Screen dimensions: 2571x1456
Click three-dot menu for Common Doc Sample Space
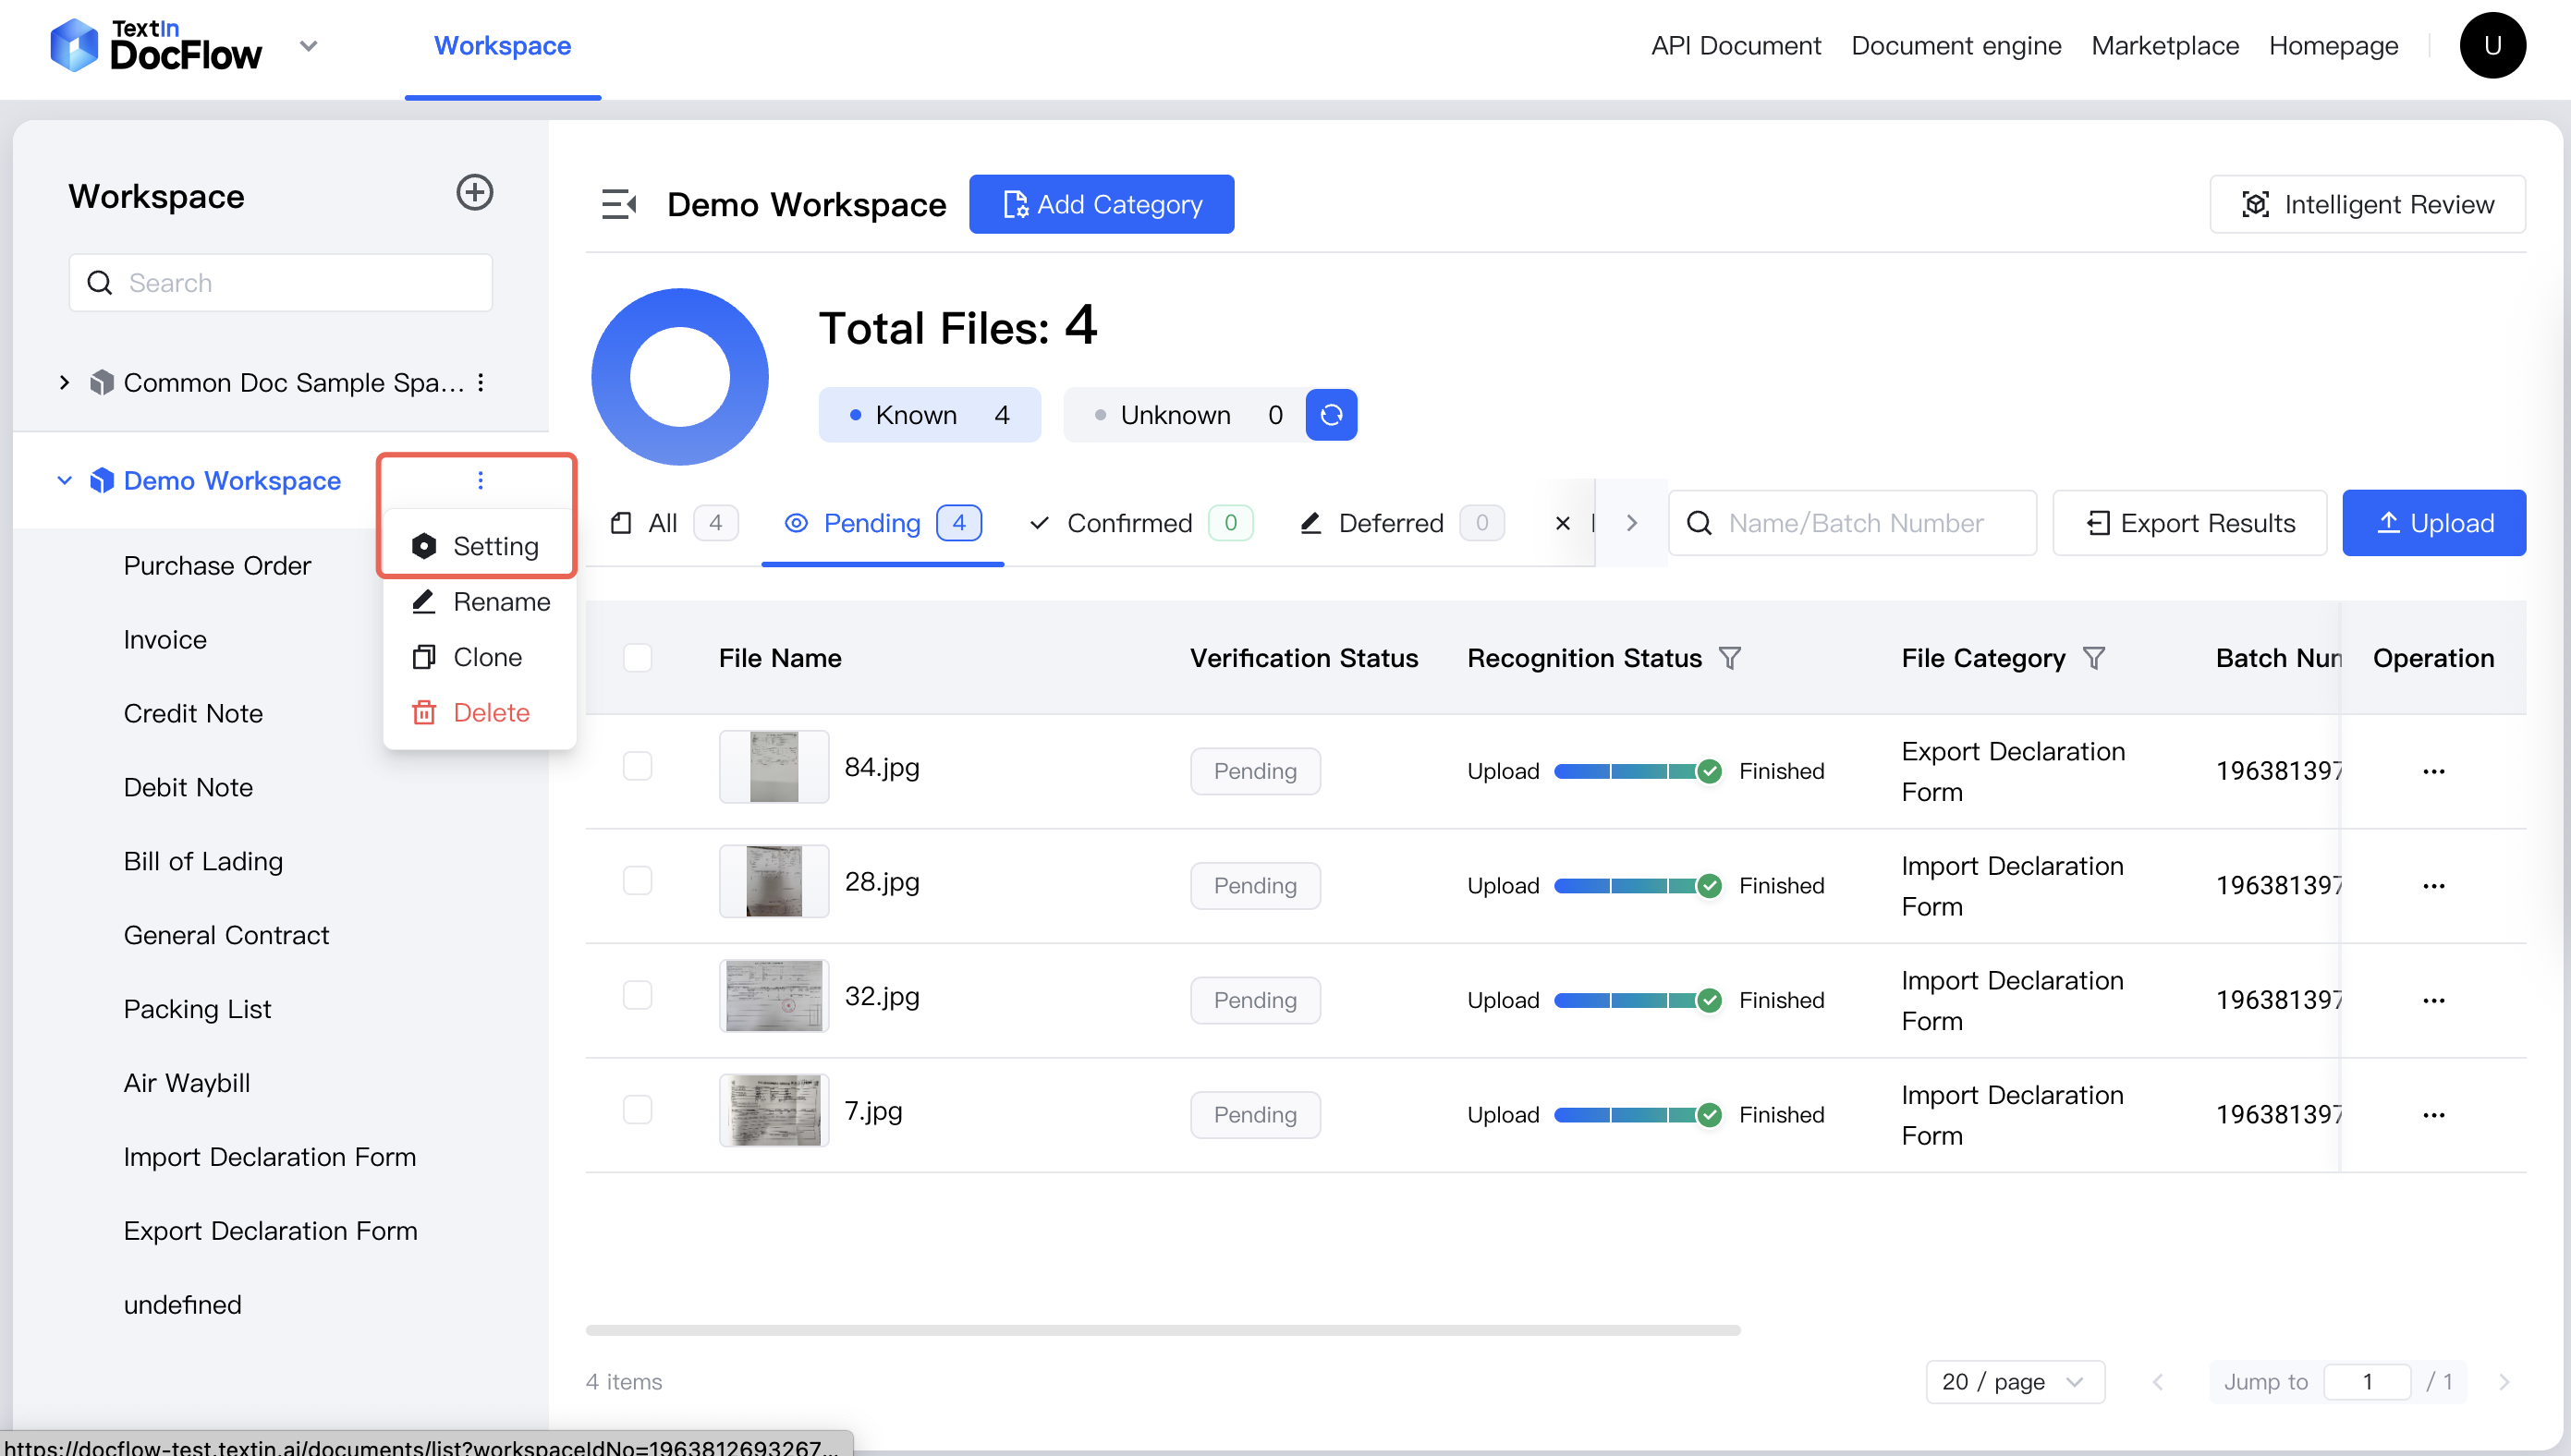pos(481,383)
